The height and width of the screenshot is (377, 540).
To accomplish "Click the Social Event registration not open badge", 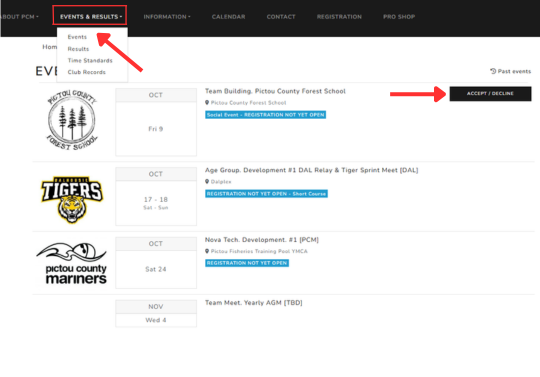I will [266, 115].
